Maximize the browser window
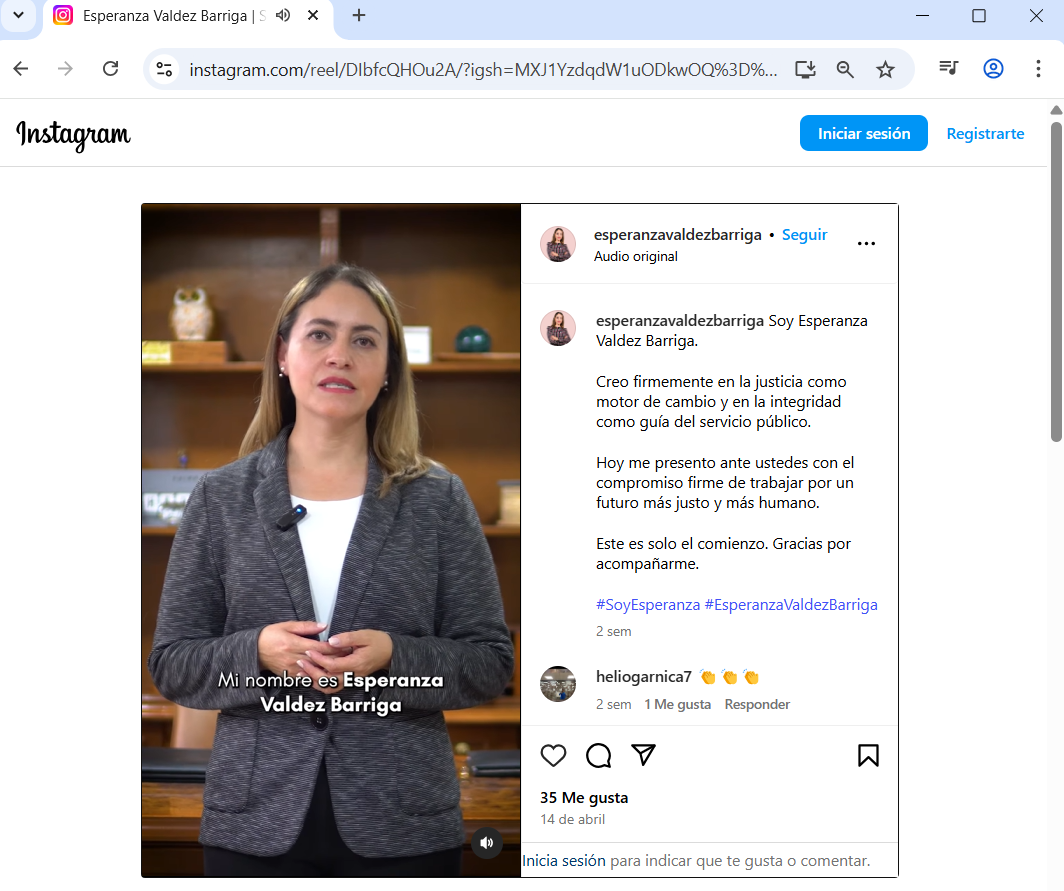The width and height of the screenshot is (1064, 891). [978, 15]
